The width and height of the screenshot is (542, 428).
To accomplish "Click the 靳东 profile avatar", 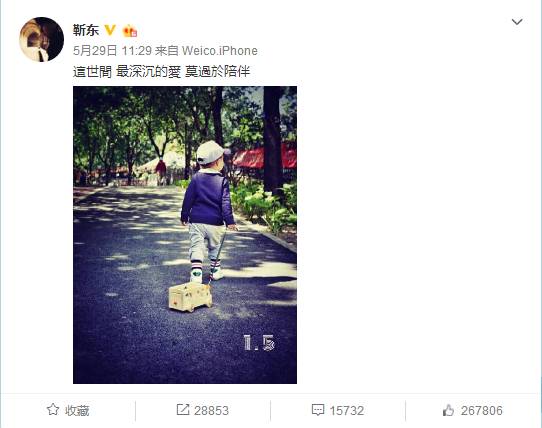I will point(41,39).
